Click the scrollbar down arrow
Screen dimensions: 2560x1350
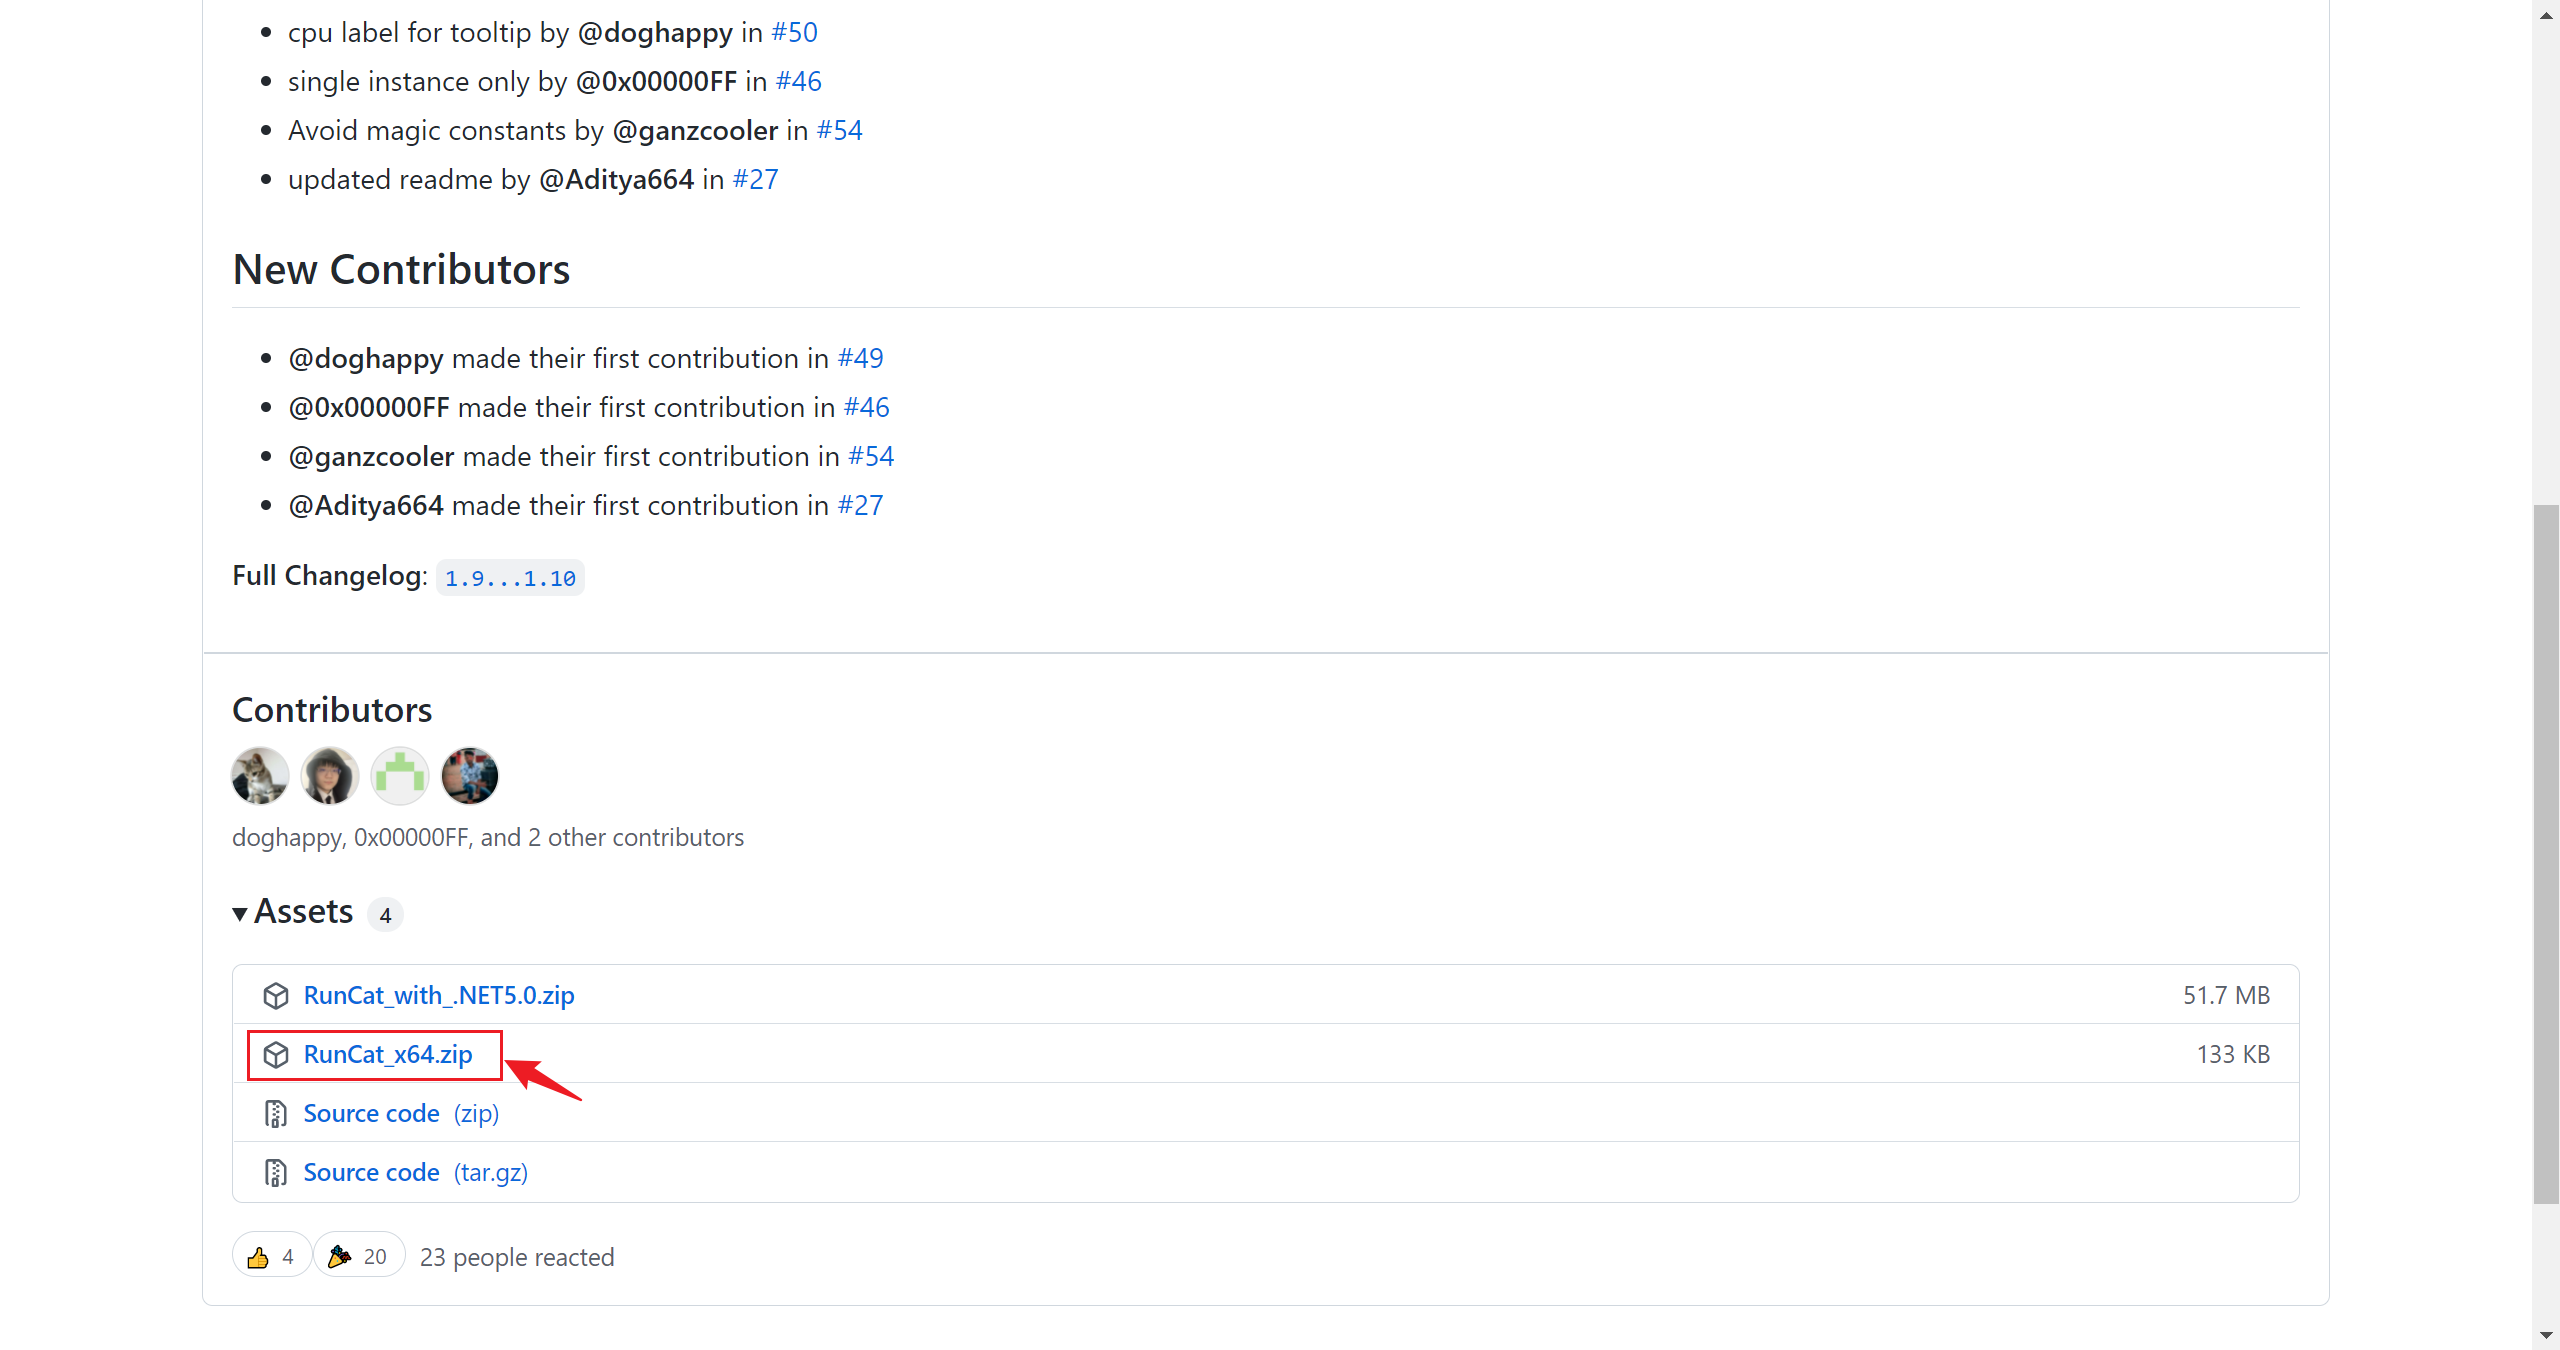point(2546,1336)
